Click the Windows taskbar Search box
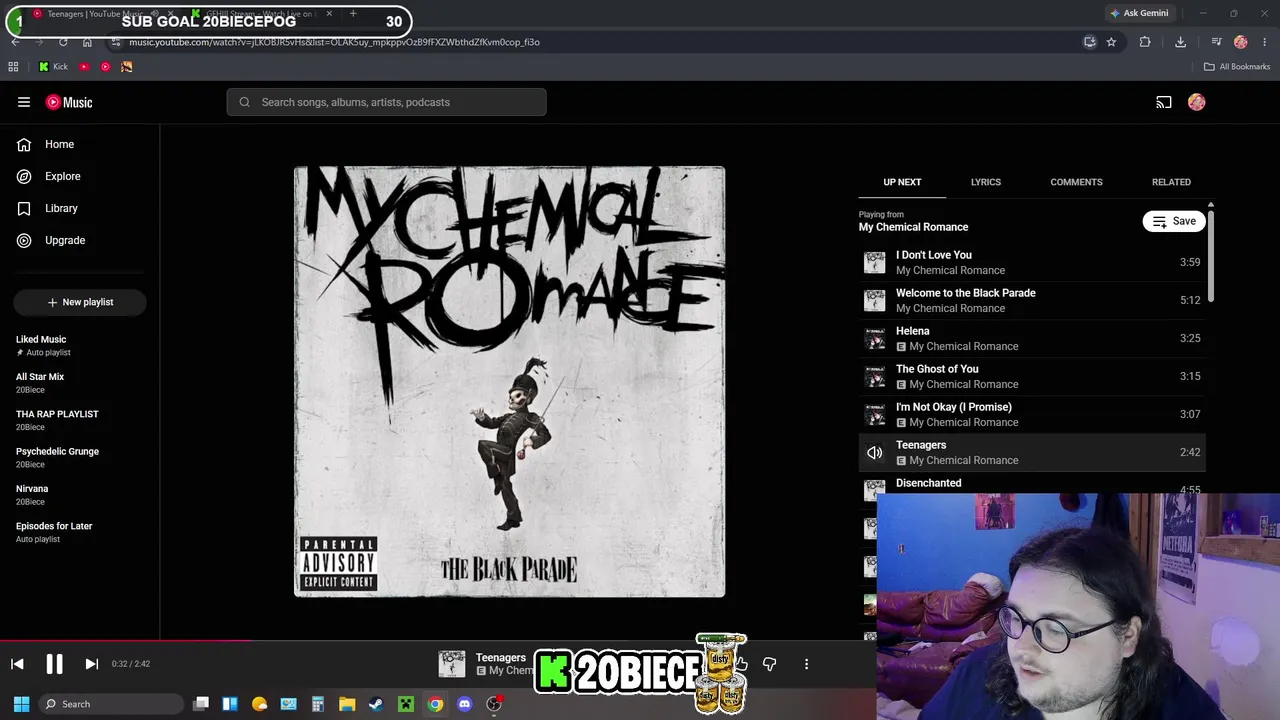The height and width of the screenshot is (720, 1280). pos(112,704)
